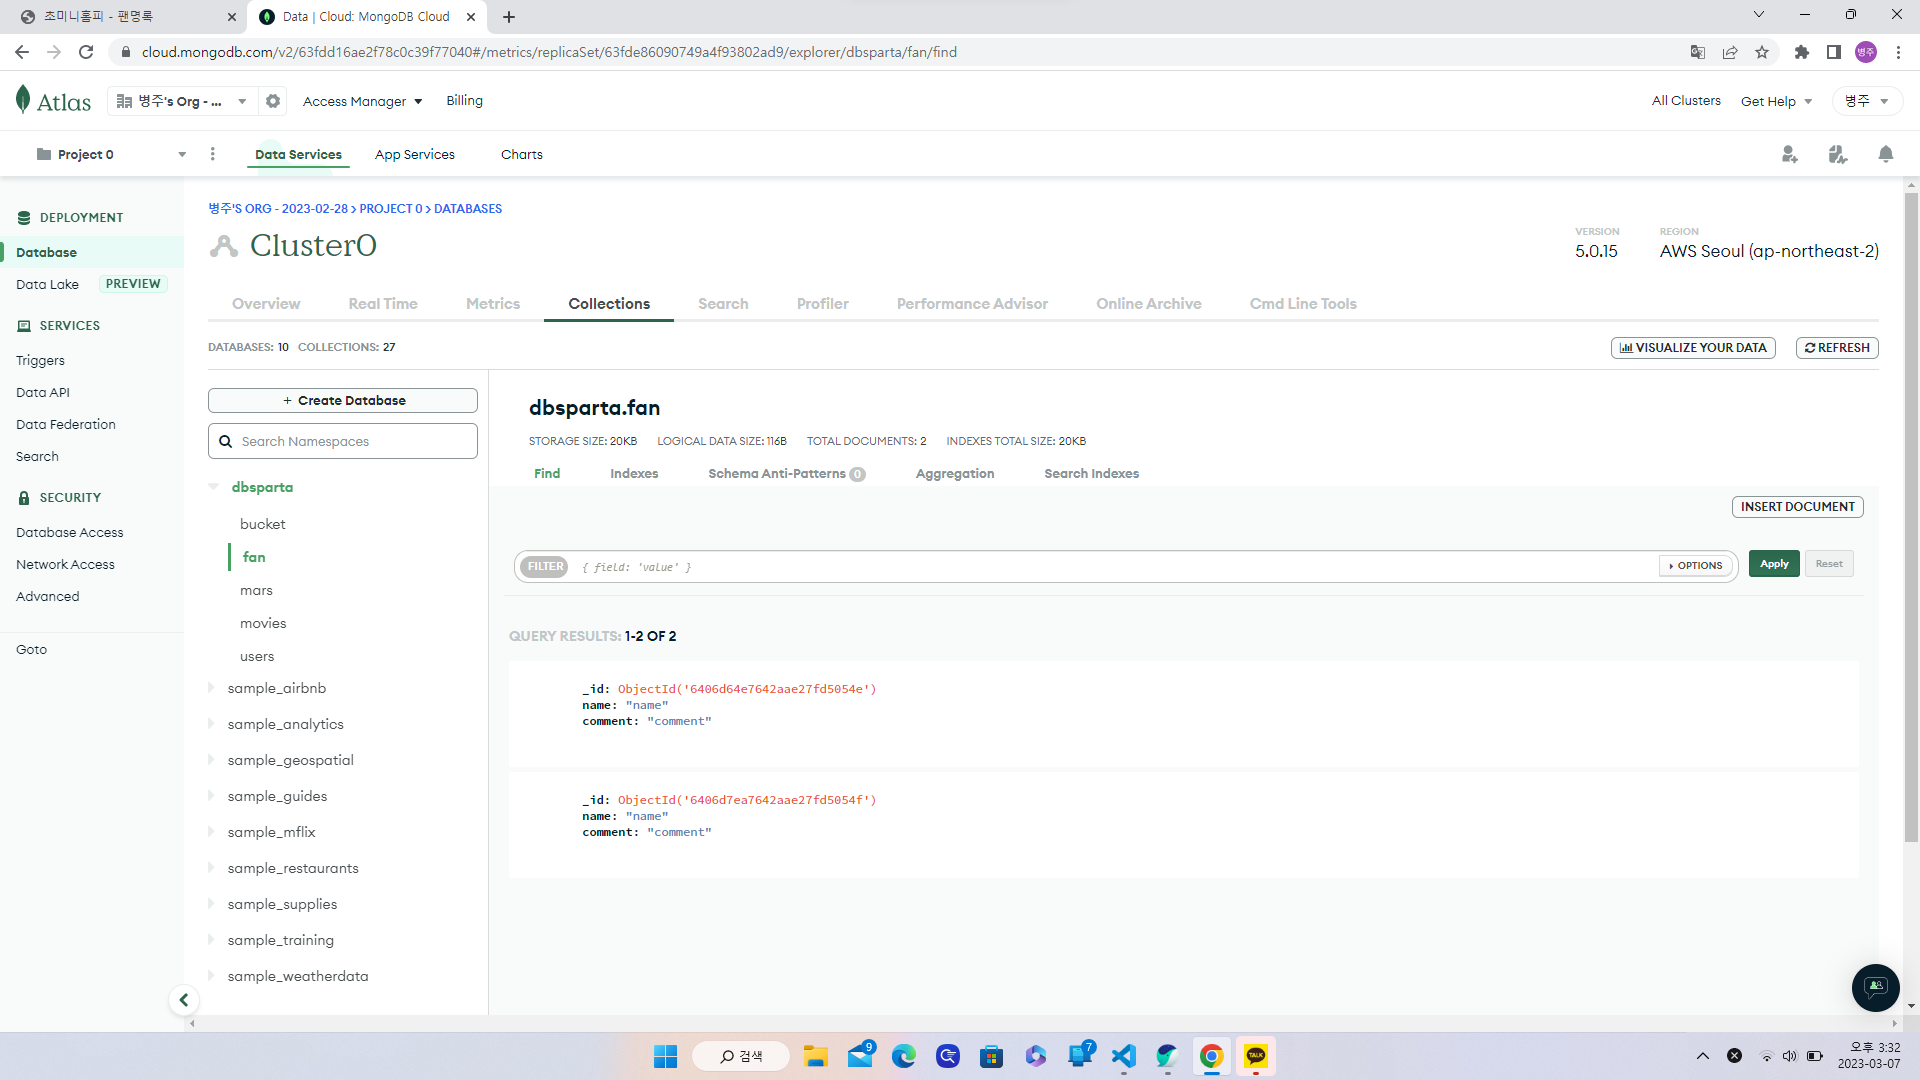Screen dimensions: 1920x1080
Task: Click INSERT DOCUMENT button
Action: coord(1798,507)
